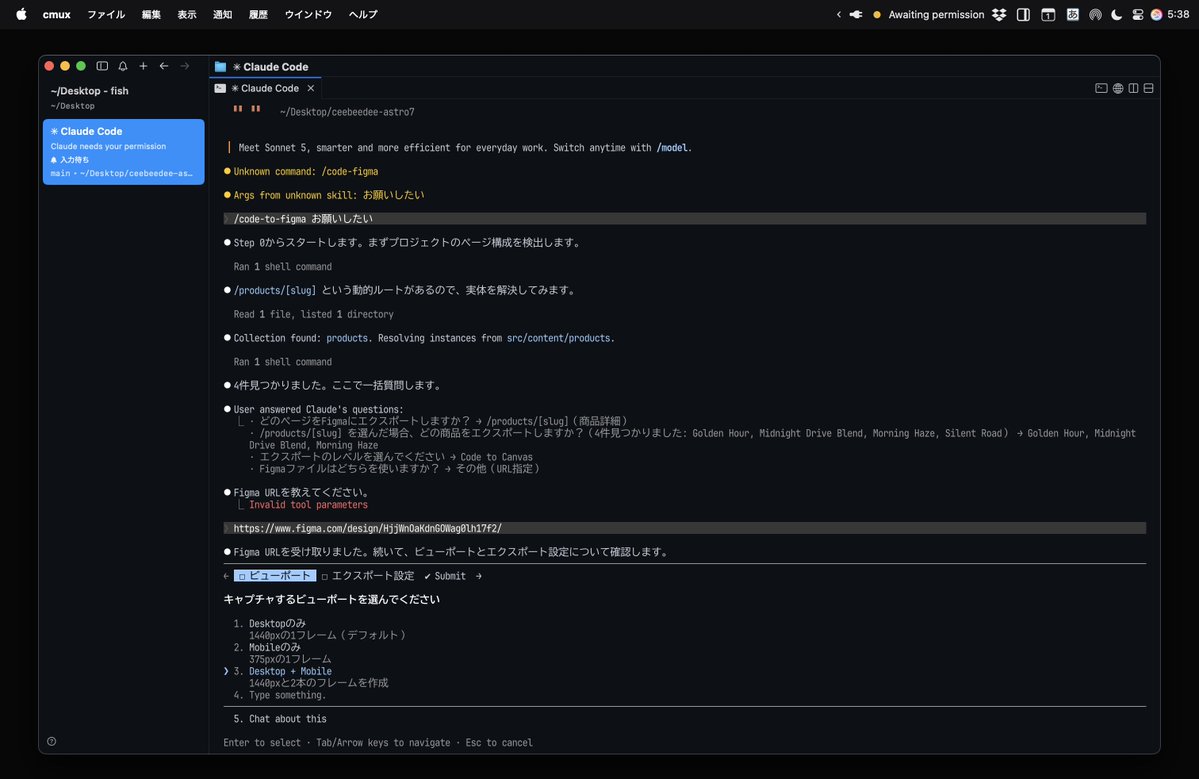
Task: Click the /code-to-figma command line
Action: tap(684, 219)
